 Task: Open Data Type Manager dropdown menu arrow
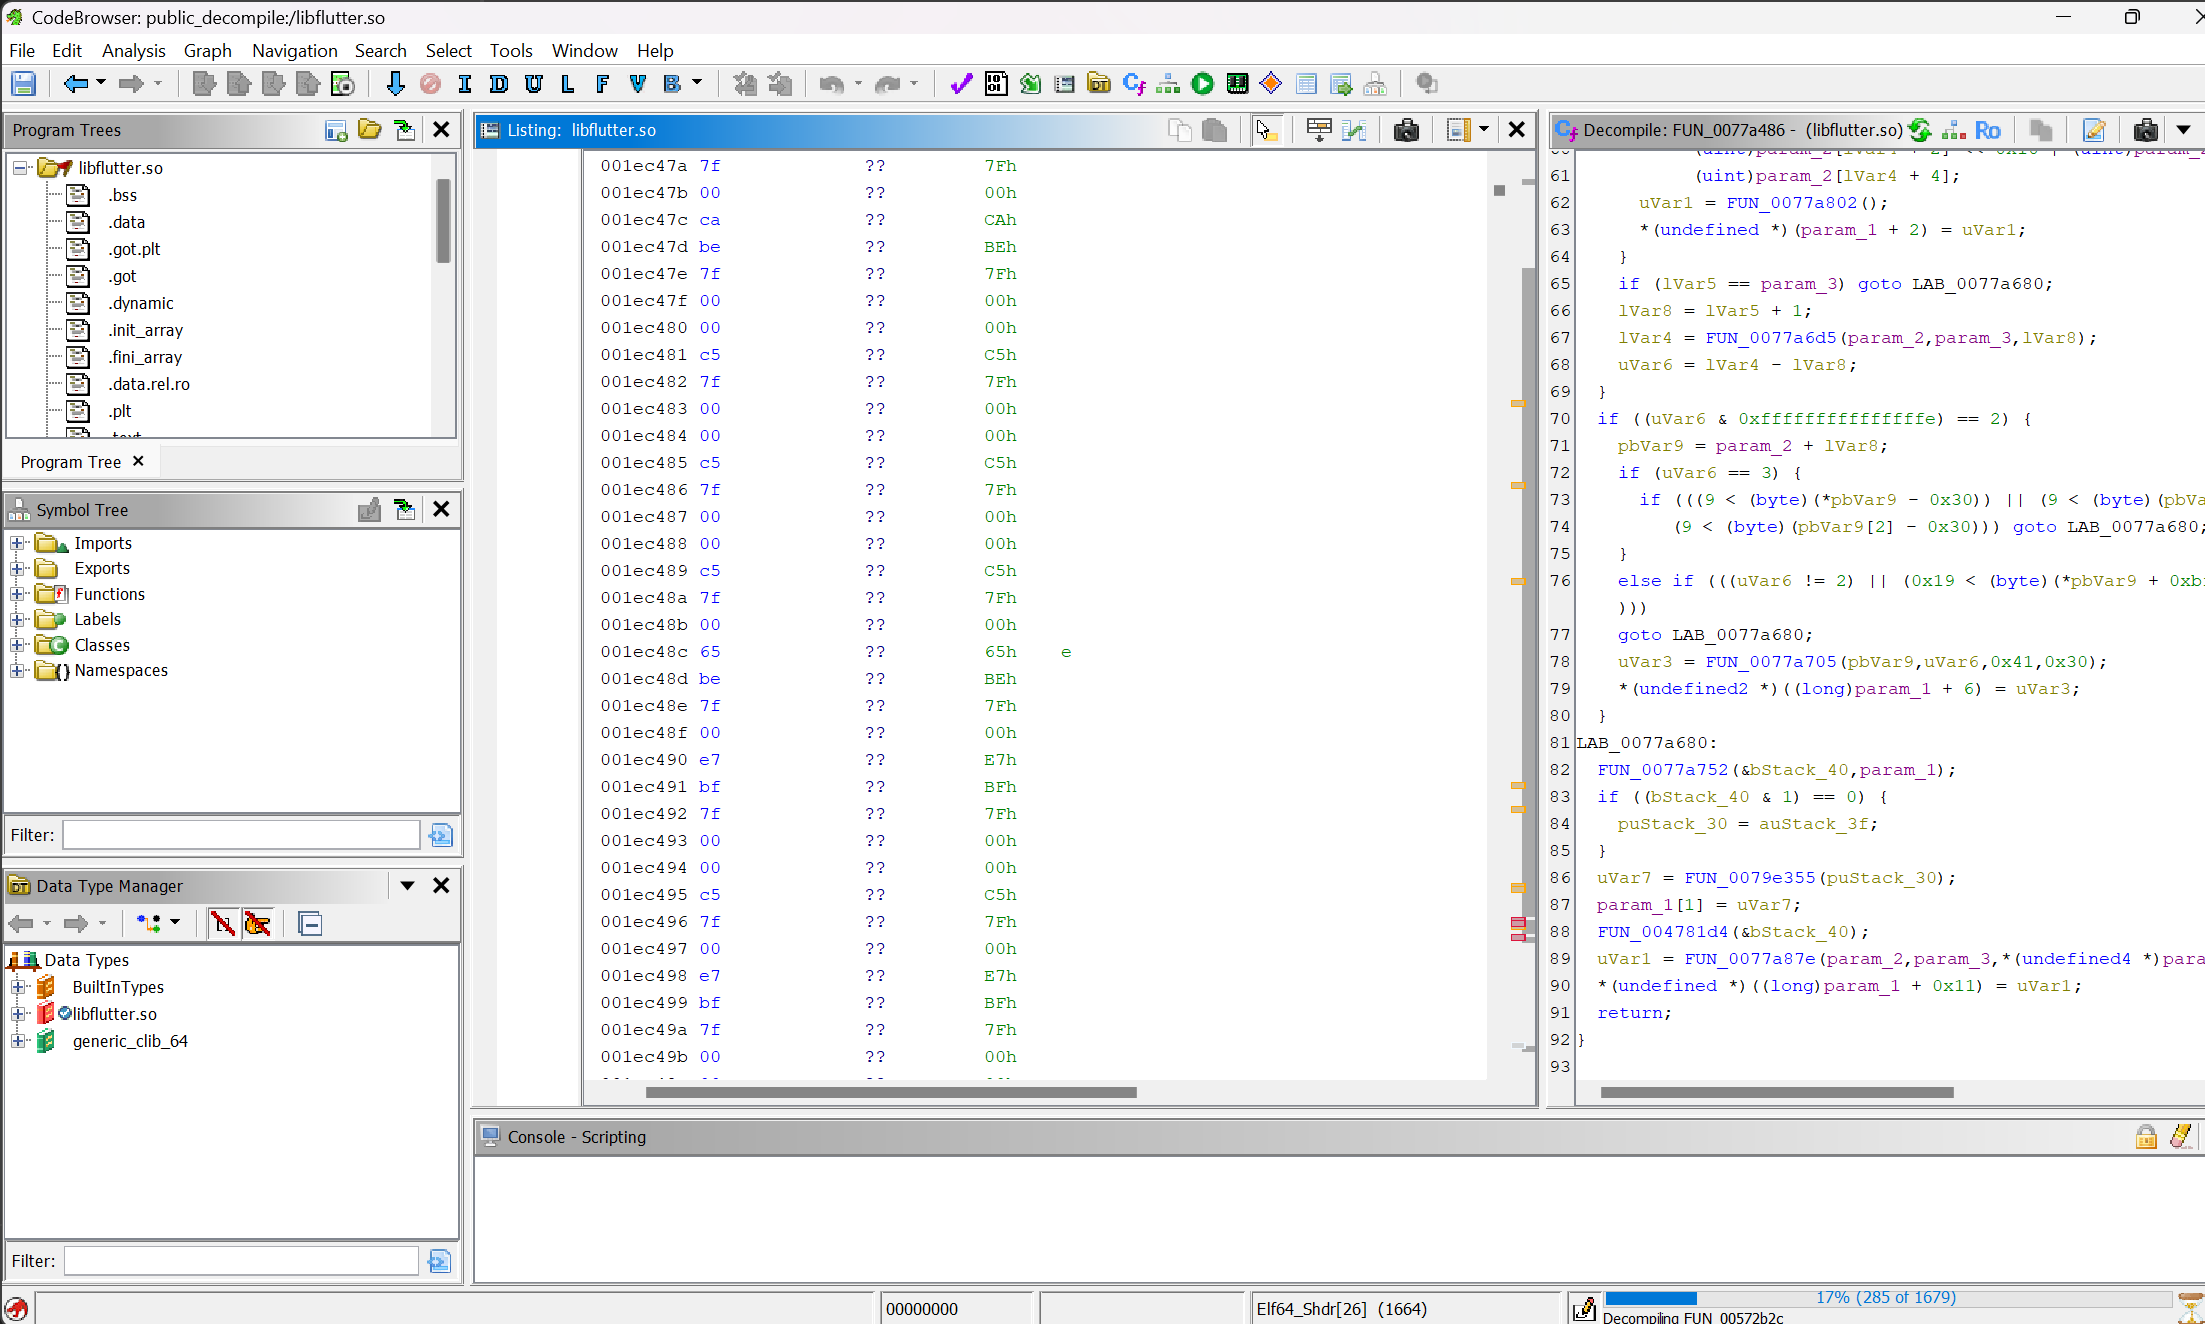pos(407,885)
